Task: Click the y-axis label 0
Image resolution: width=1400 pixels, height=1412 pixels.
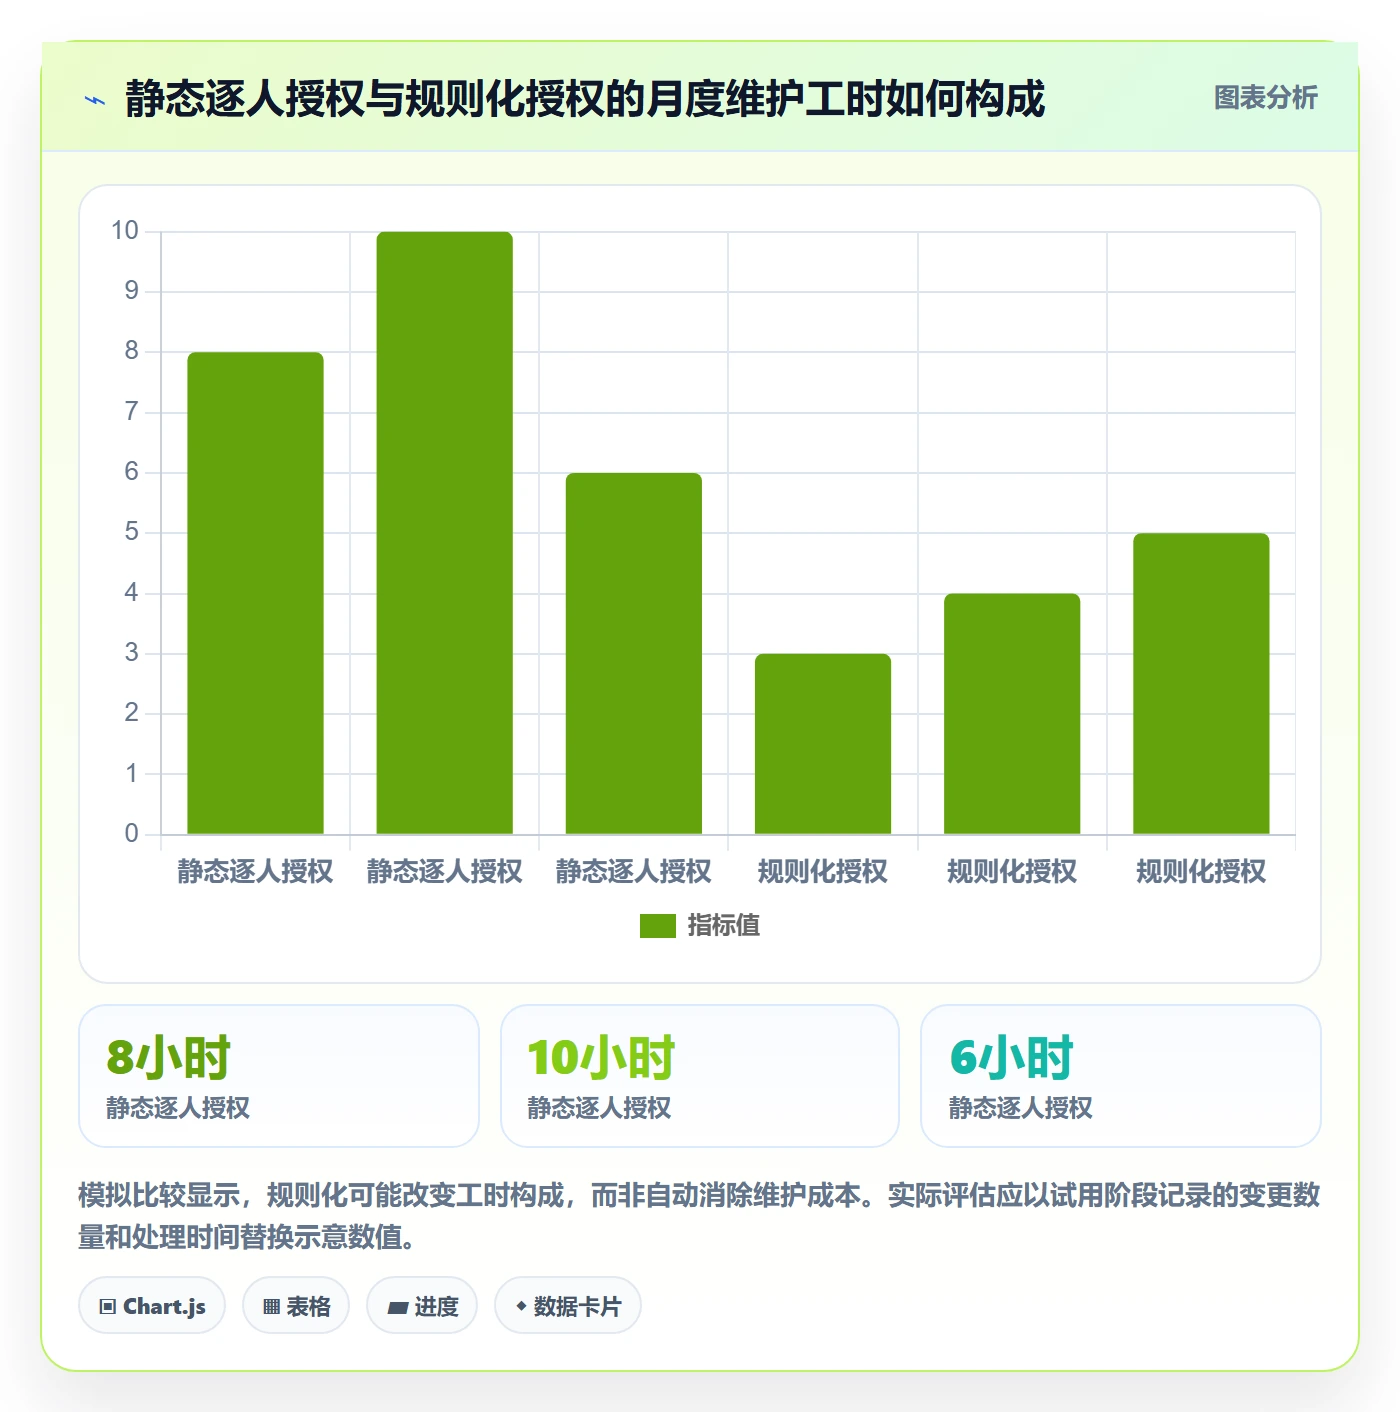Action: pos(131,834)
